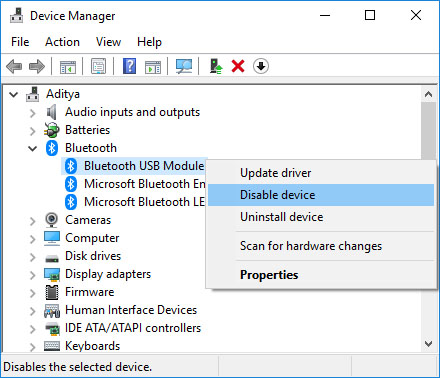Image resolution: width=440 pixels, height=378 pixels.
Task: Click the Back arrow toolbar icon
Action: (14, 66)
